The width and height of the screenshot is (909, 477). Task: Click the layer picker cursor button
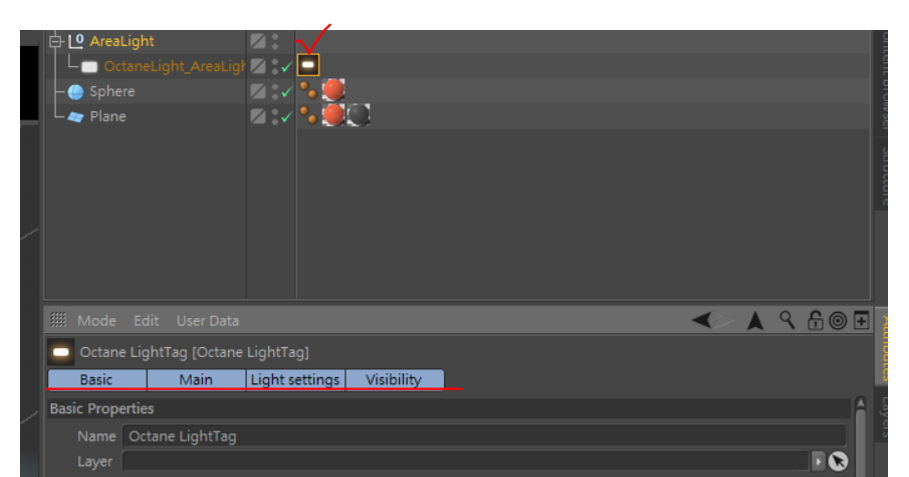click(838, 461)
